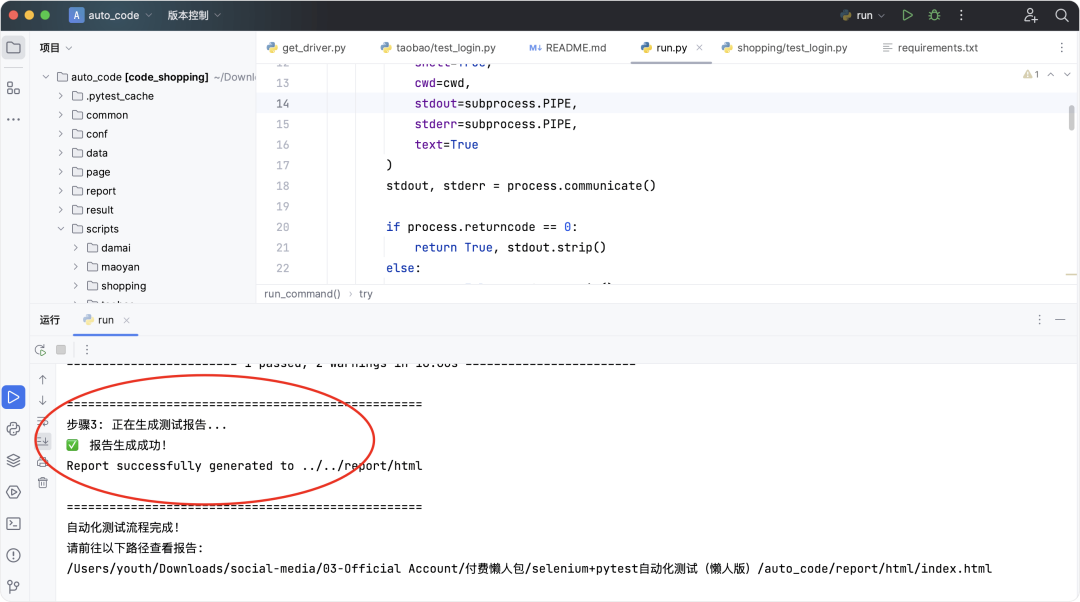Show more tool windows ellipsis in left sidebar
Viewport: 1080px width, 602px height.
coord(13,119)
